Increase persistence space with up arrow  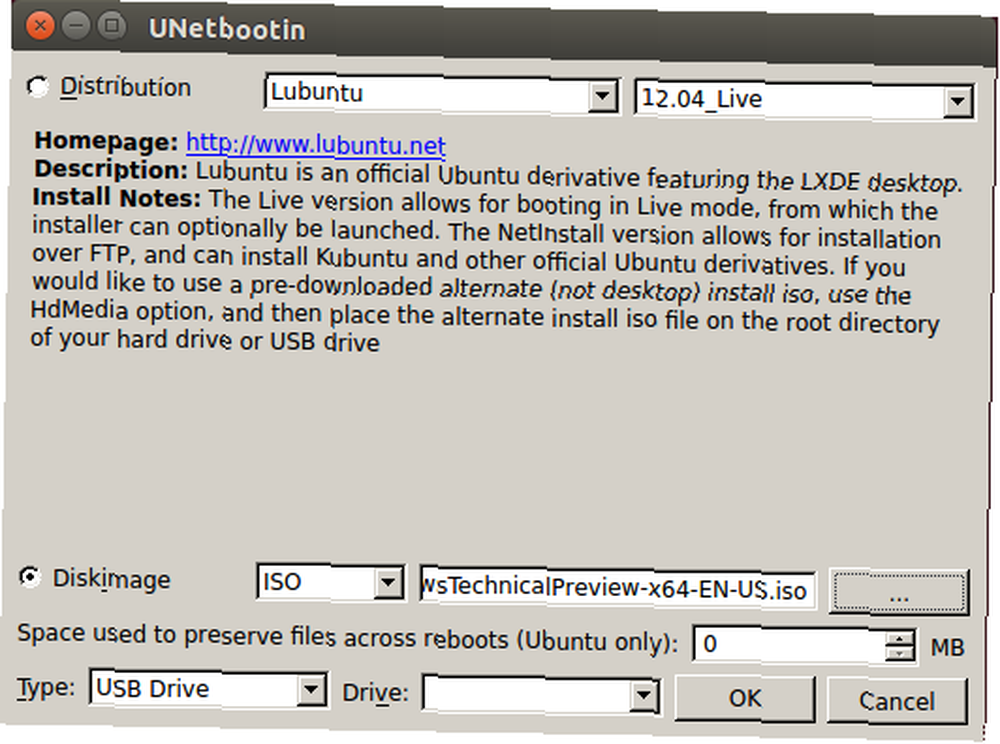pos(900,639)
